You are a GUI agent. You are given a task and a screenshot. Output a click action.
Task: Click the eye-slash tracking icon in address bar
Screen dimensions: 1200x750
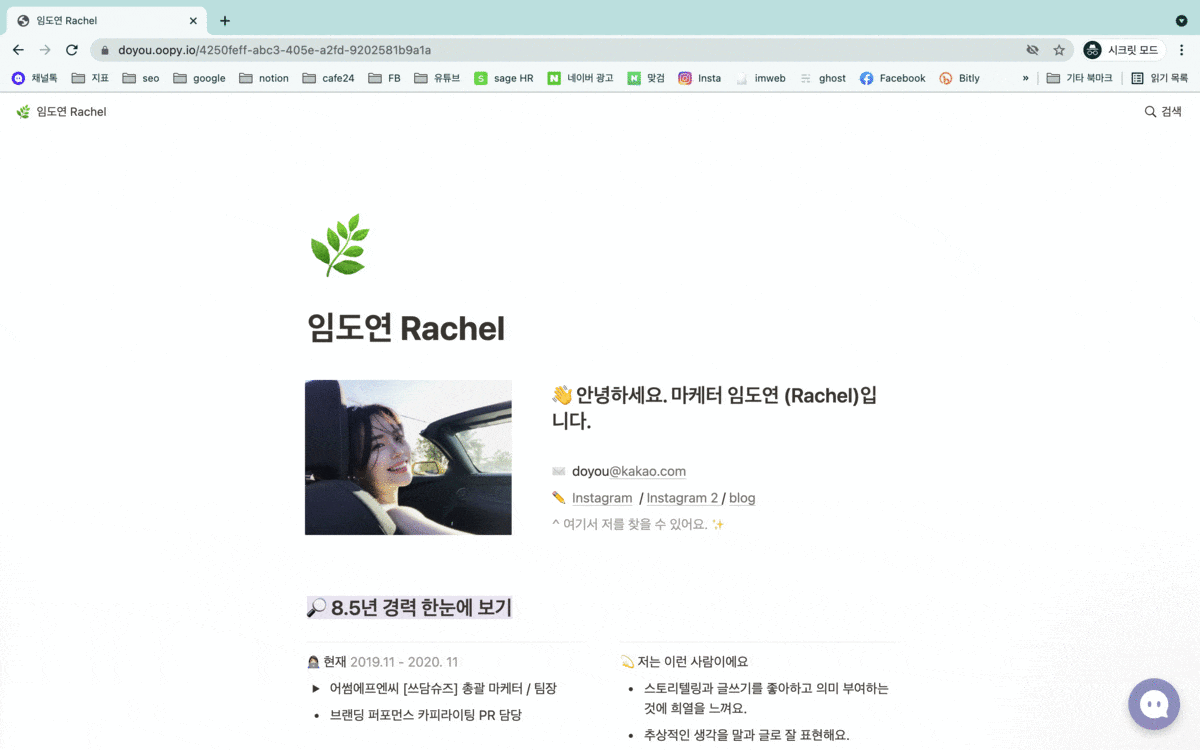point(1033,50)
